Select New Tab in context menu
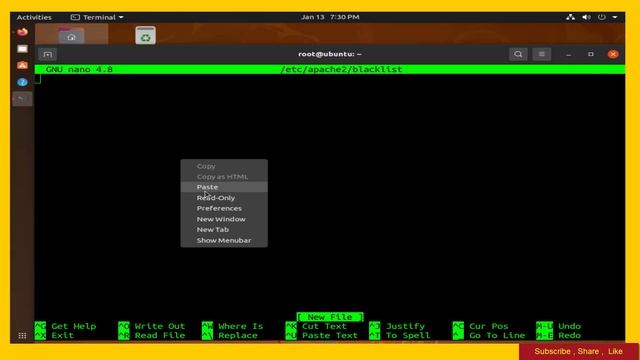Image resolution: width=640 pixels, height=360 pixels. (224, 229)
